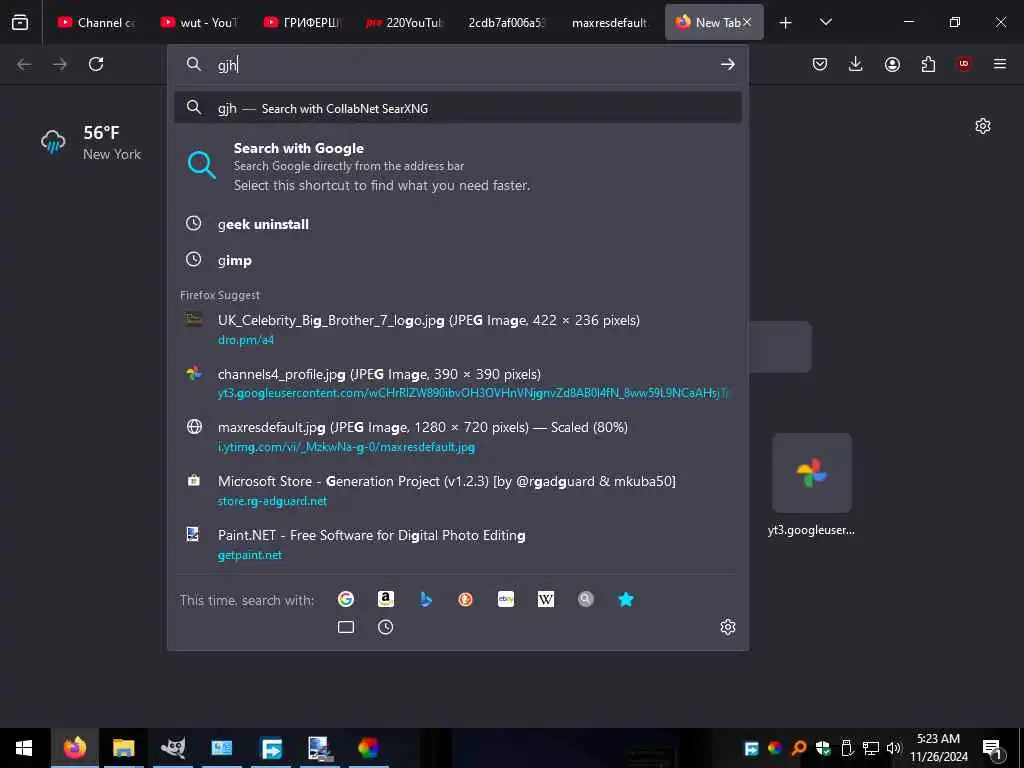Open the Downloads panel
This screenshot has width=1024, height=768.
point(856,64)
